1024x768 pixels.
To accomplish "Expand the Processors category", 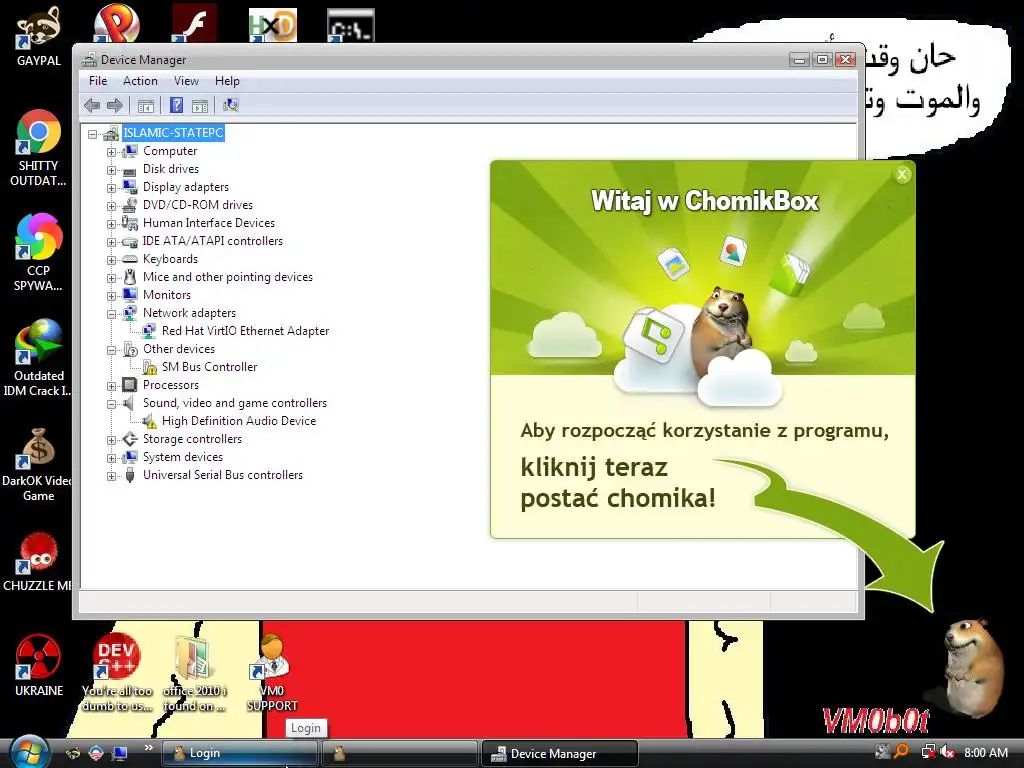I will [x=112, y=386].
